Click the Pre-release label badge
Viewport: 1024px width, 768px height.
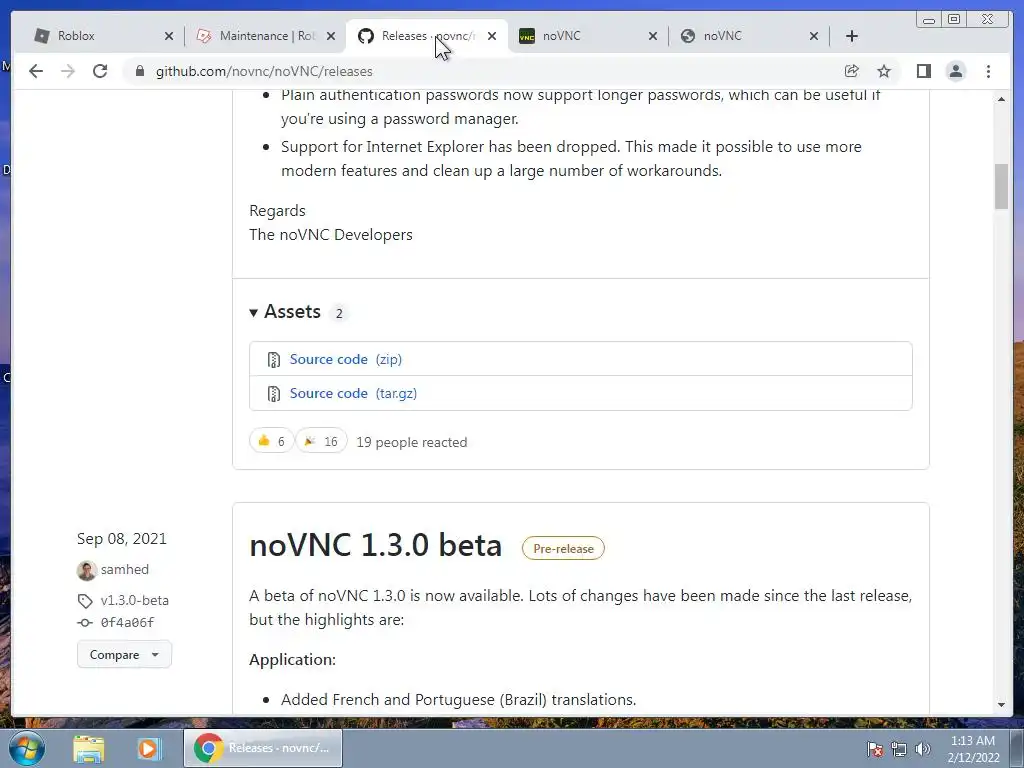tap(563, 549)
